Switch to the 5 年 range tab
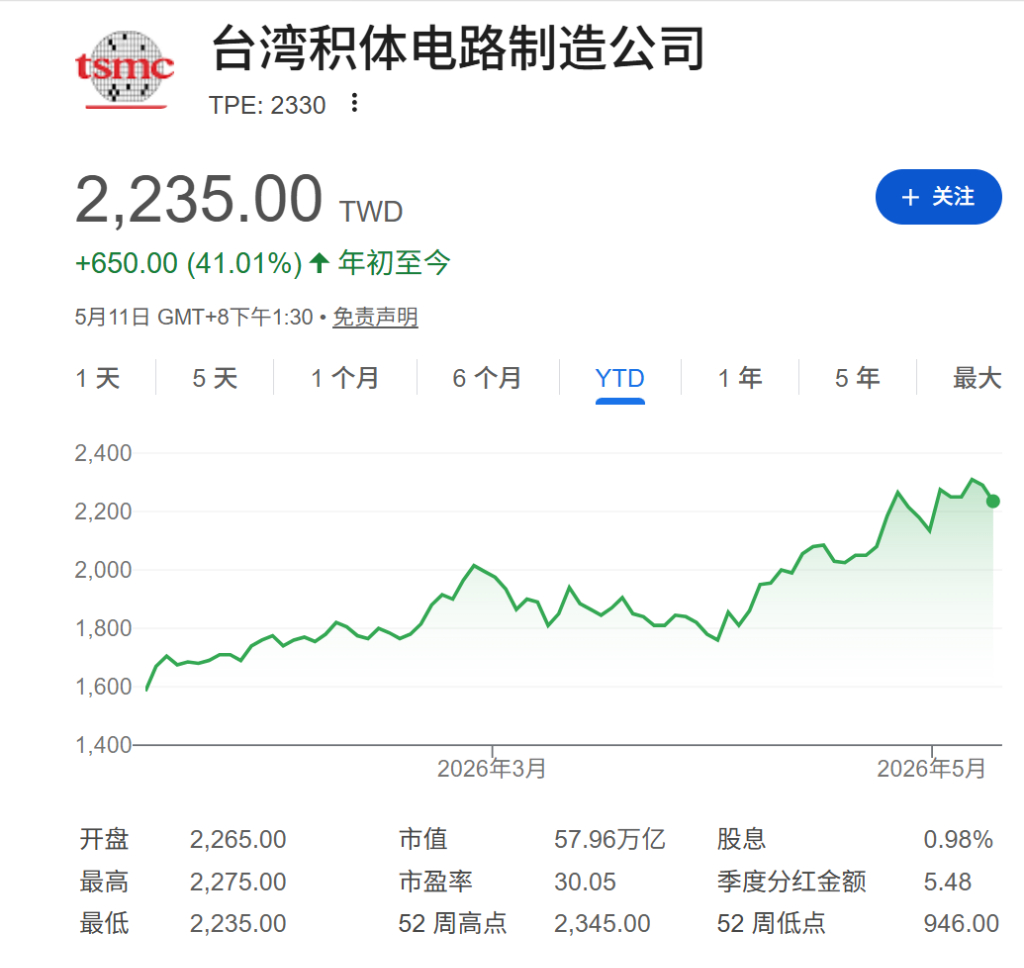Image resolution: width=1024 pixels, height=968 pixels. (857, 378)
